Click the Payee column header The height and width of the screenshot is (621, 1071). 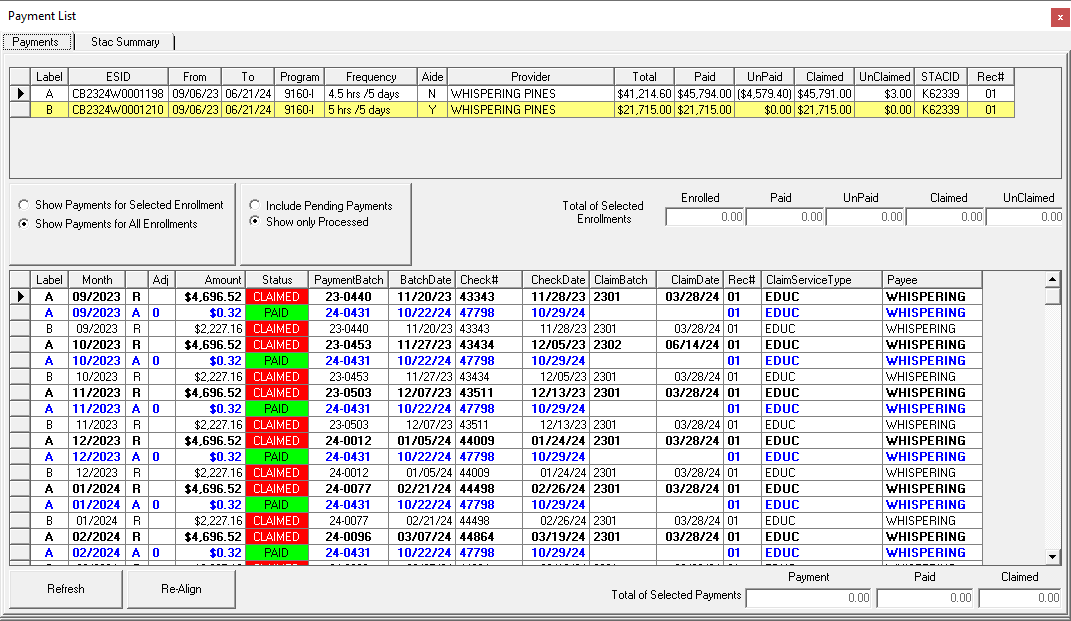932,279
